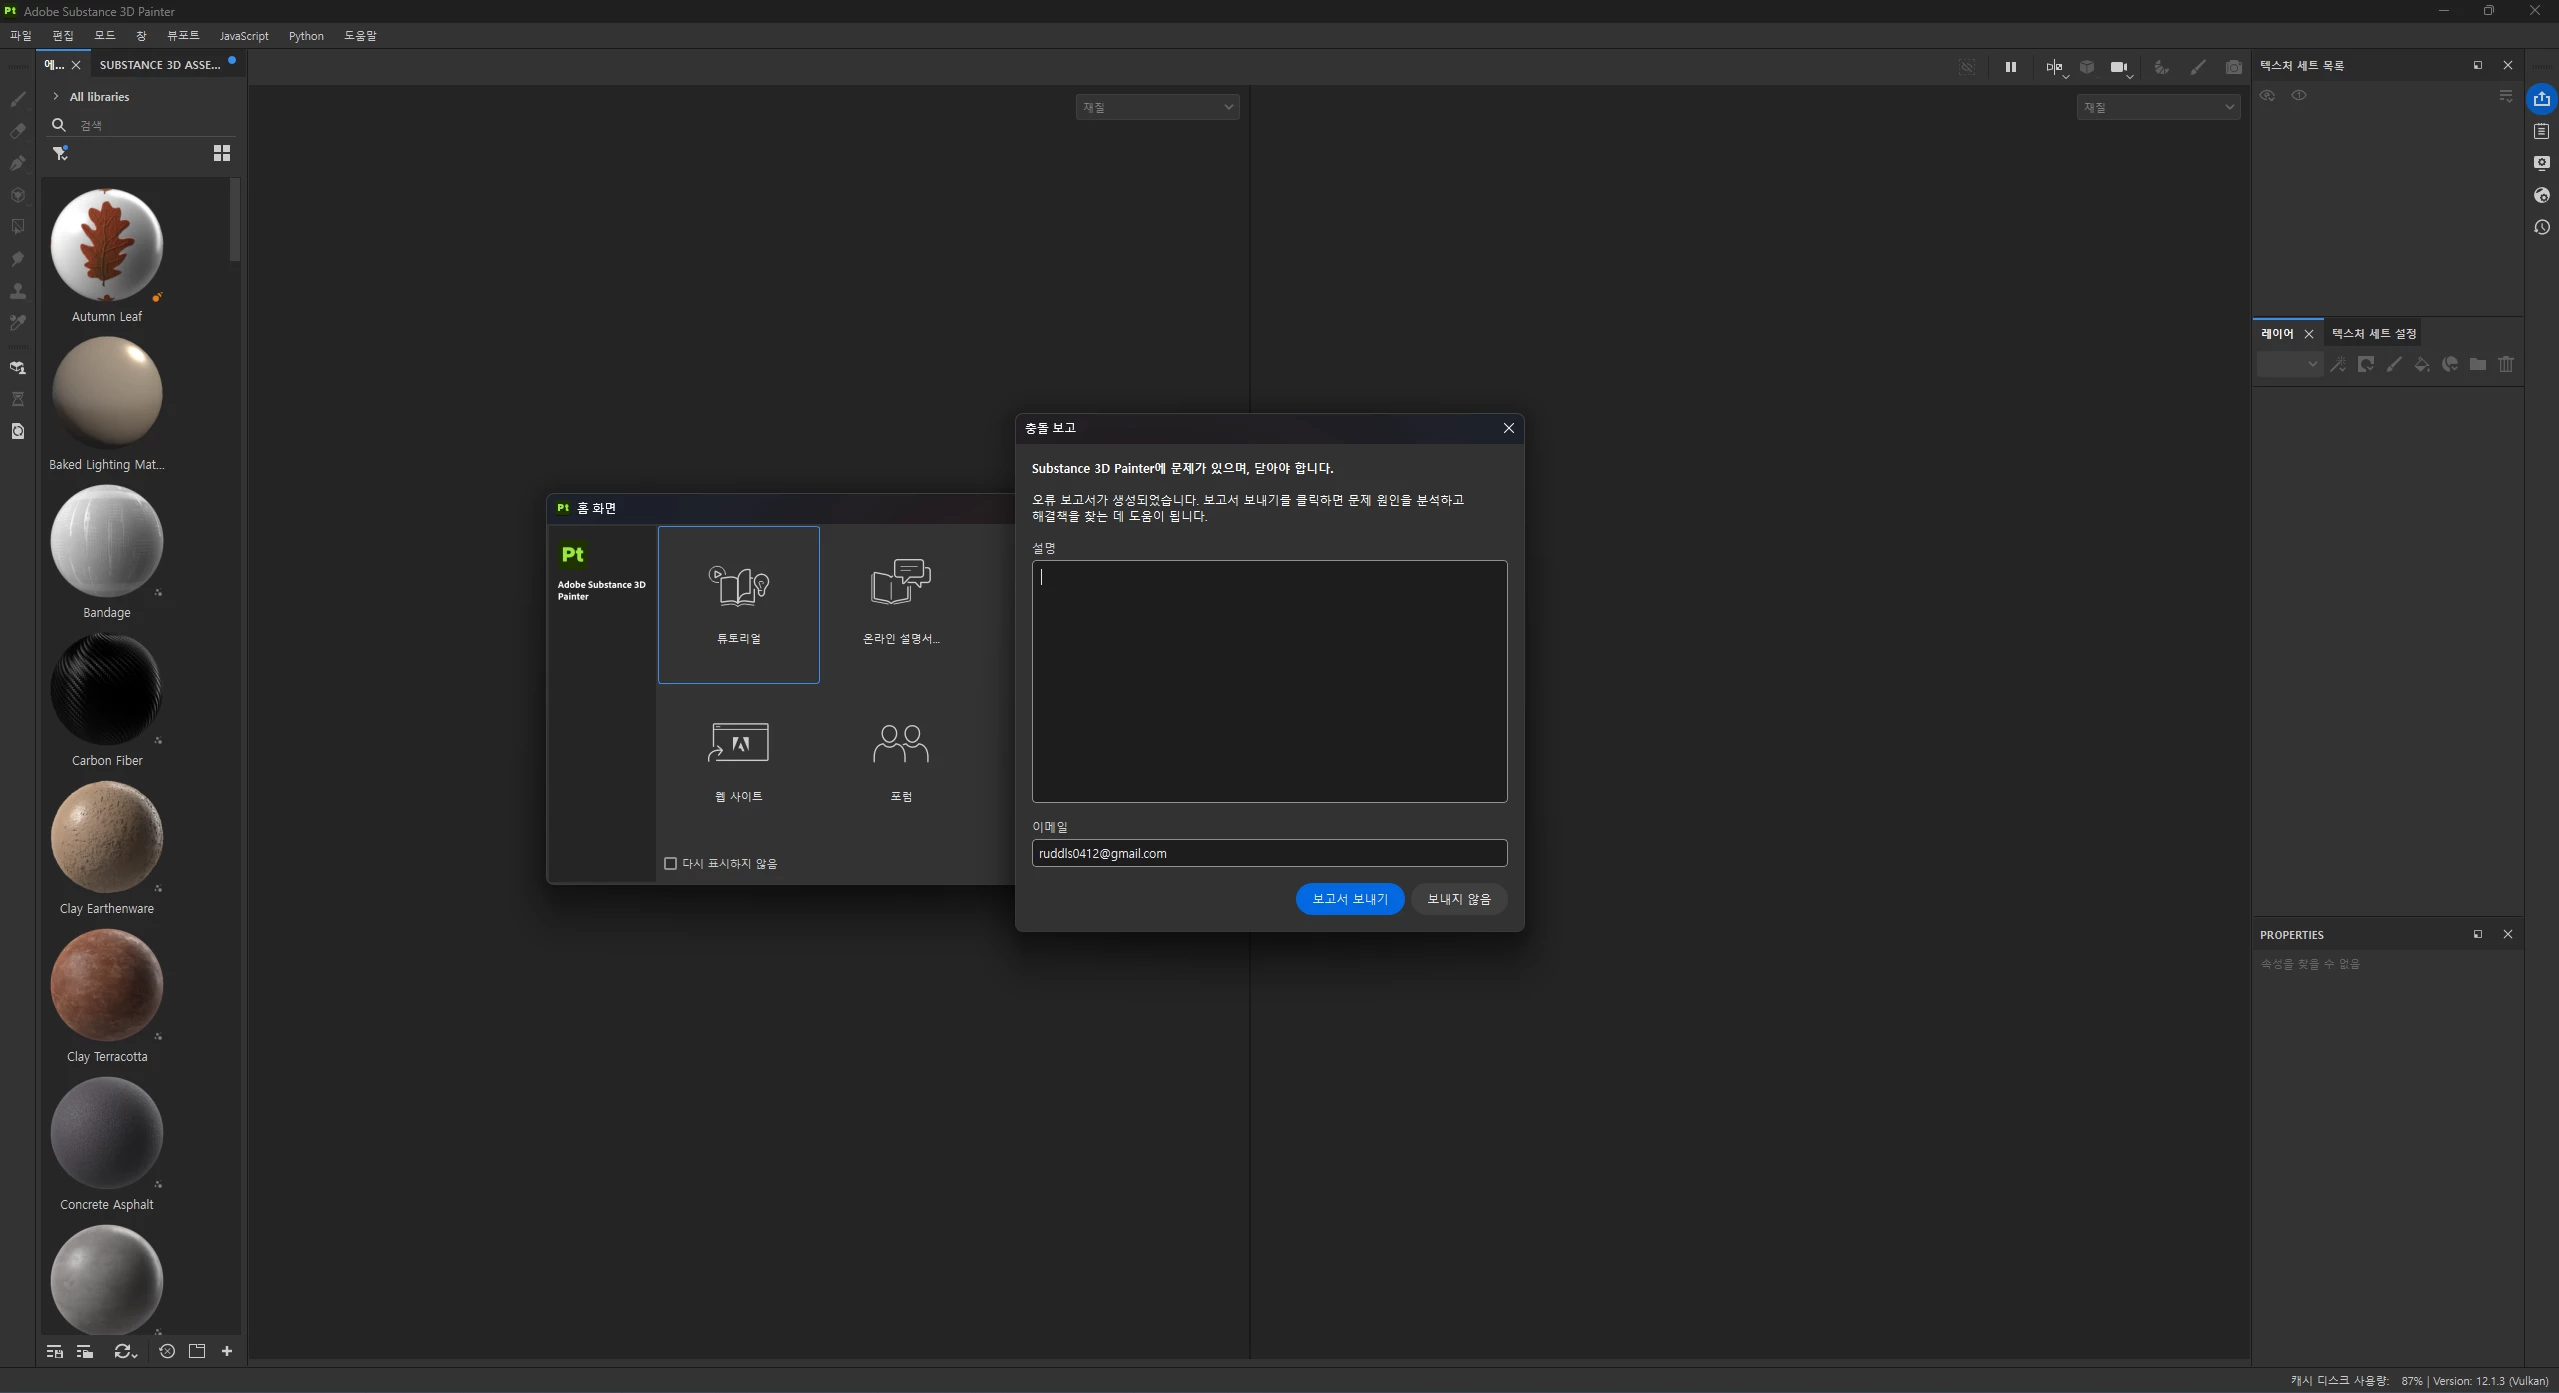Click the hourglass icon in left toolbar
2559x1393 pixels.
click(18, 399)
